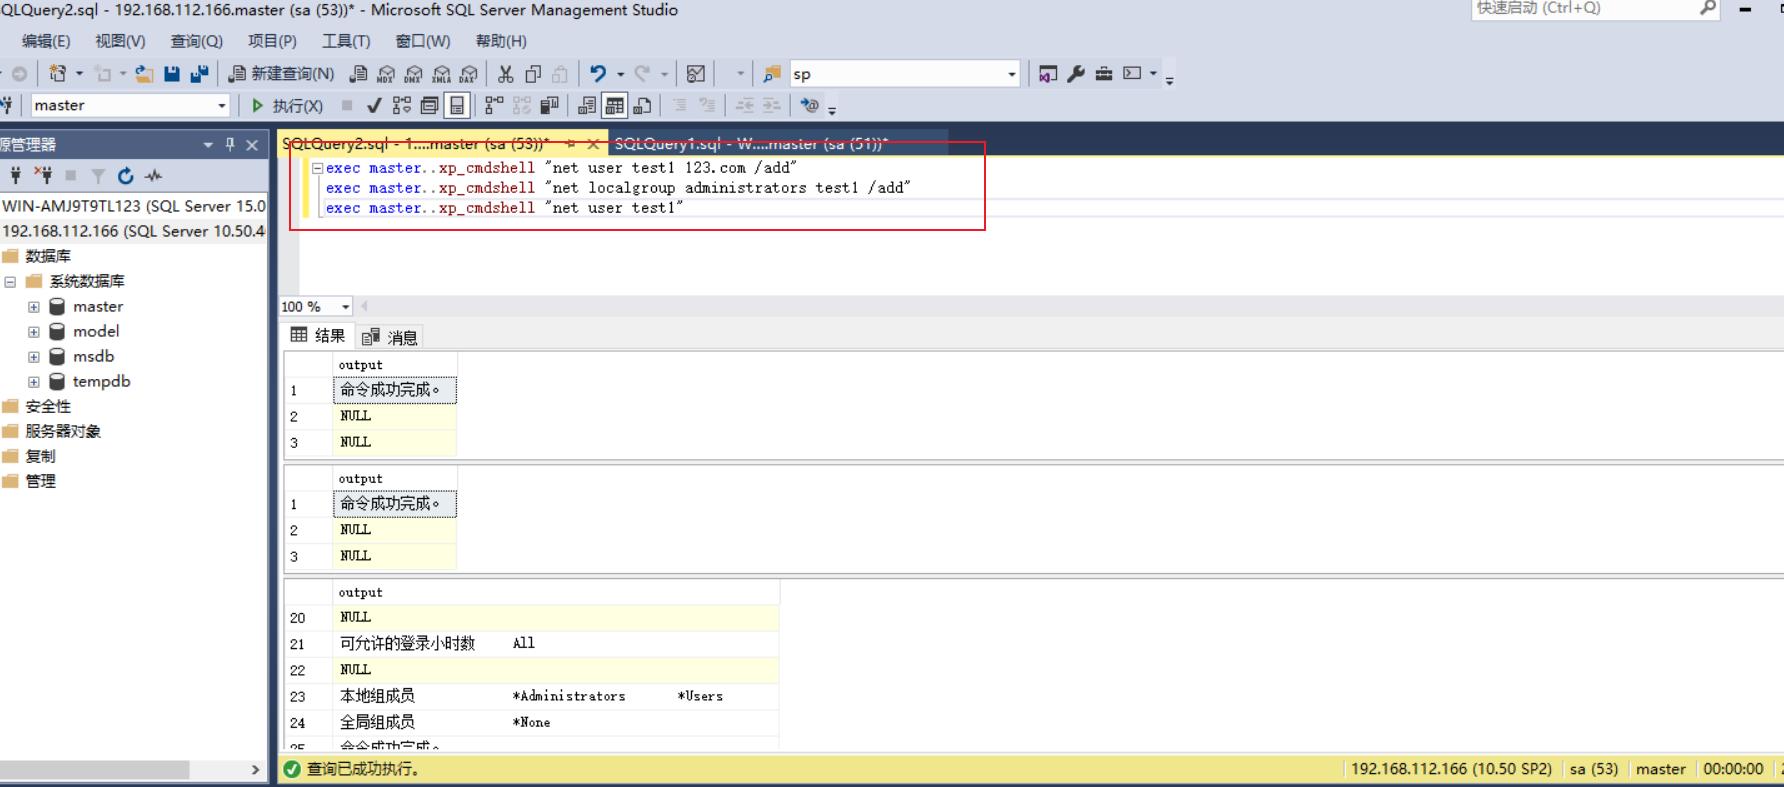
Task: Refresh the Object Explorer tree
Action: tap(125, 176)
